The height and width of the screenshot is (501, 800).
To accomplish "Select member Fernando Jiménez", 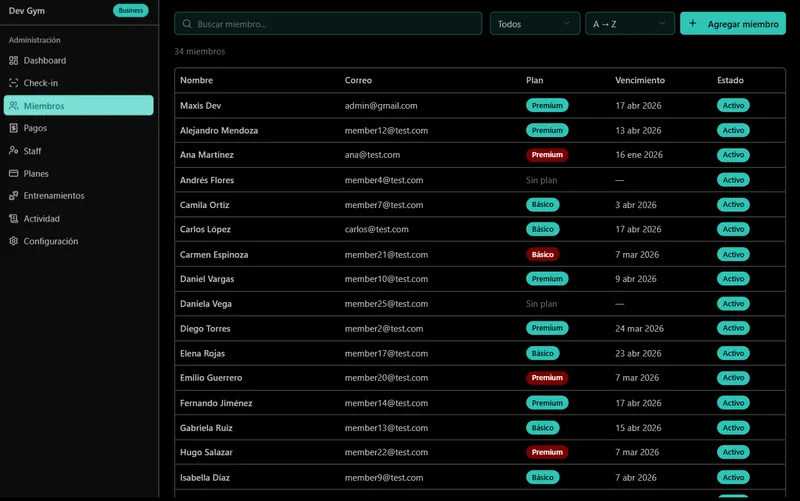I will [x=216, y=403].
